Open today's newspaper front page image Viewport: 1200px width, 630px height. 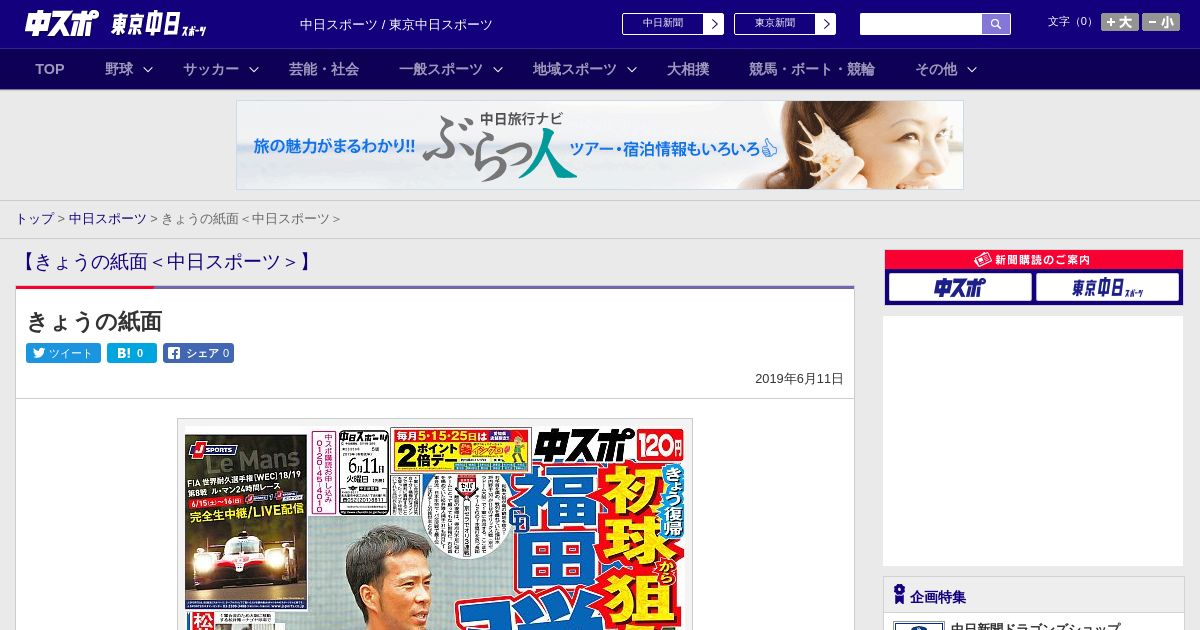coord(435,525)
